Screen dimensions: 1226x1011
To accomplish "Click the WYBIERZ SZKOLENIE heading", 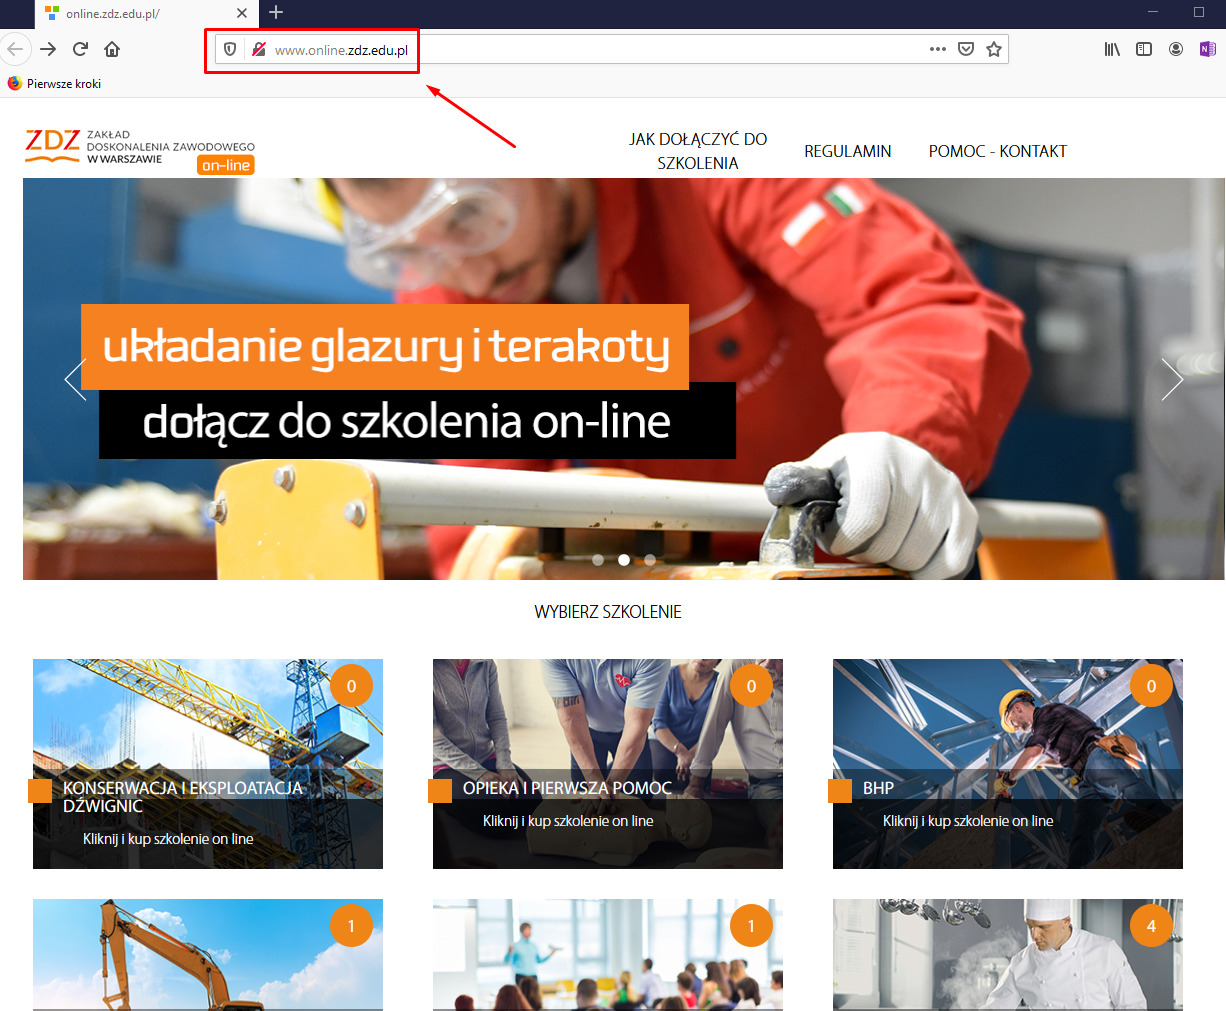I will (x=608, y=612).
